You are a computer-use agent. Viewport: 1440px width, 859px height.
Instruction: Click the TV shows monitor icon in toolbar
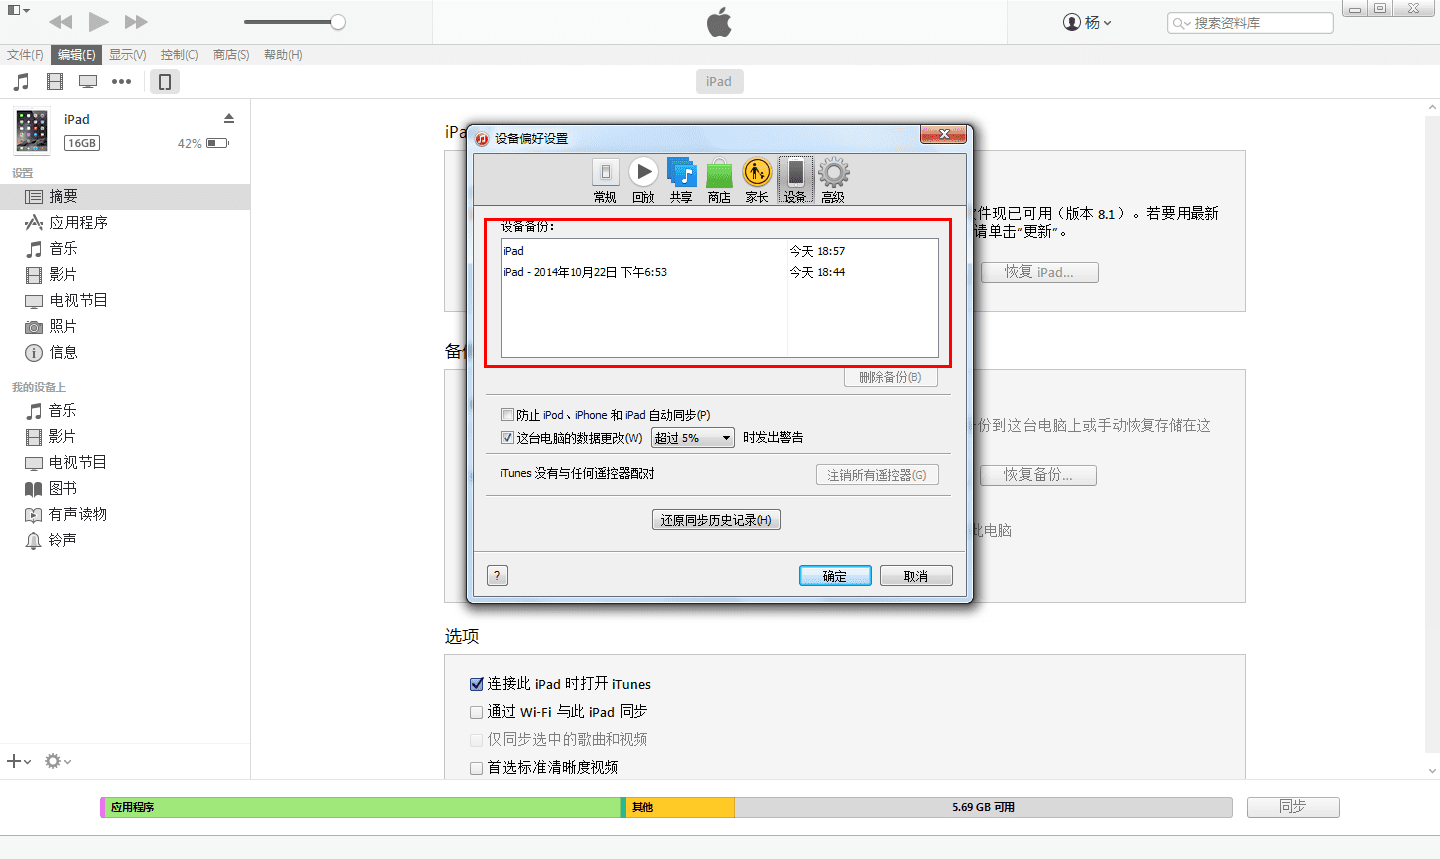pos(88,82)
